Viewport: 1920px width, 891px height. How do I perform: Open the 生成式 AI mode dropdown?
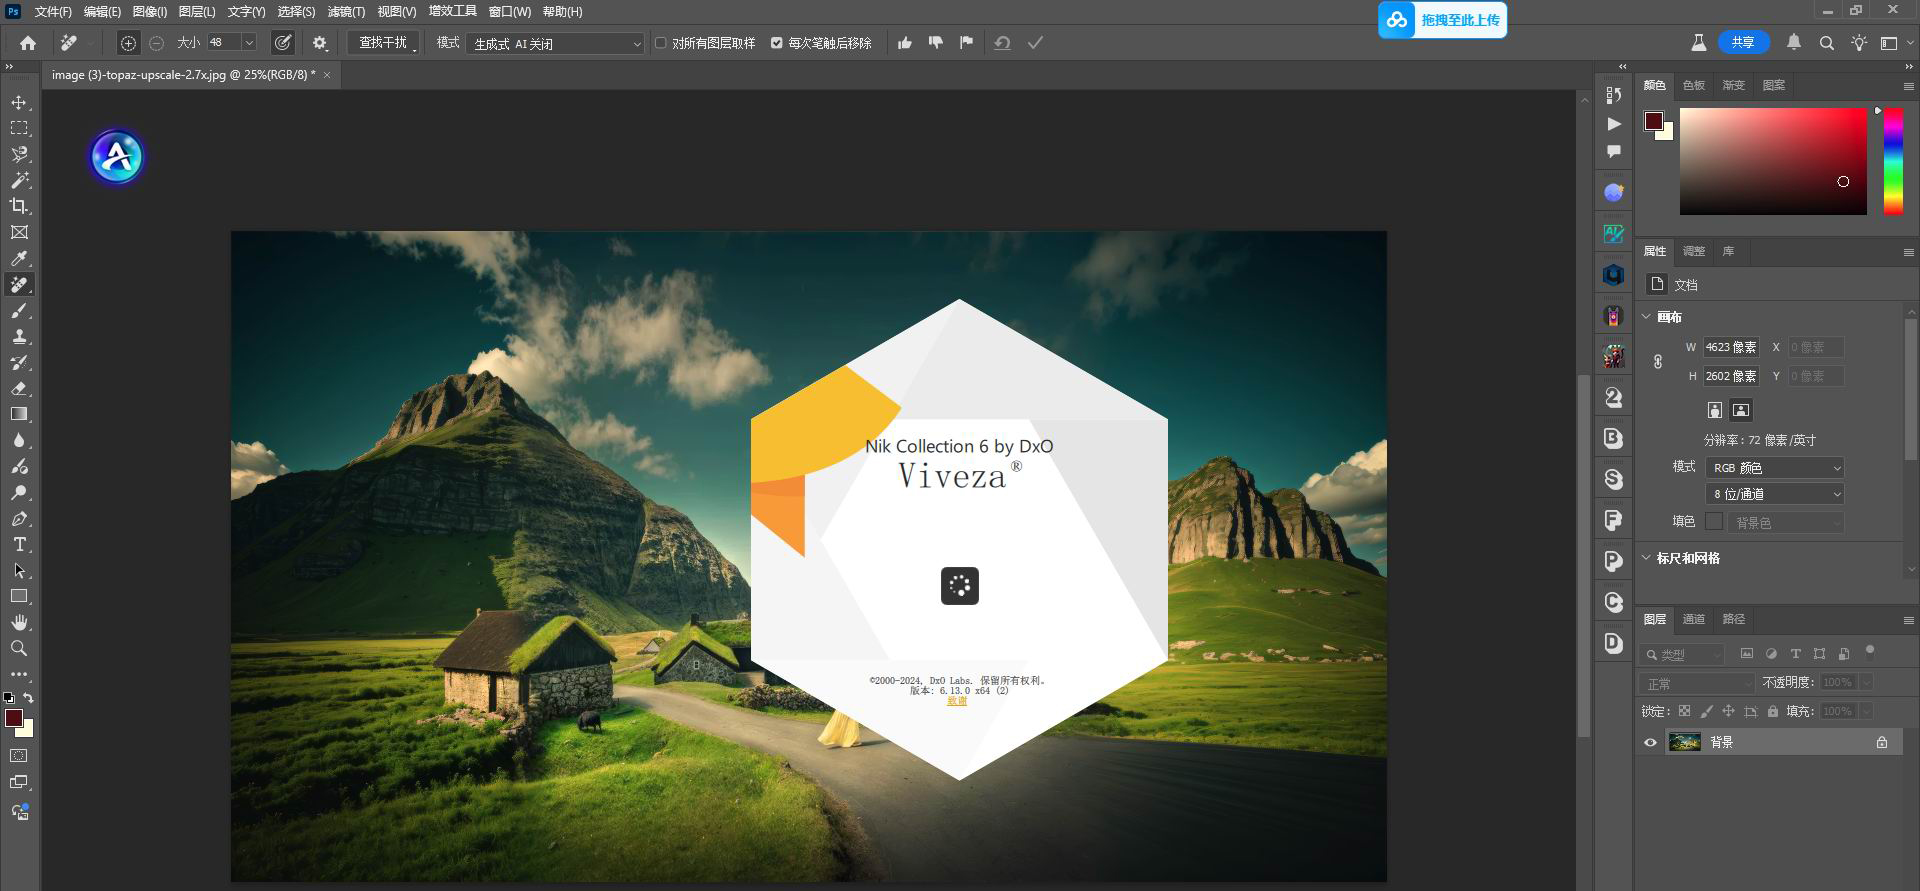[555, 44]
